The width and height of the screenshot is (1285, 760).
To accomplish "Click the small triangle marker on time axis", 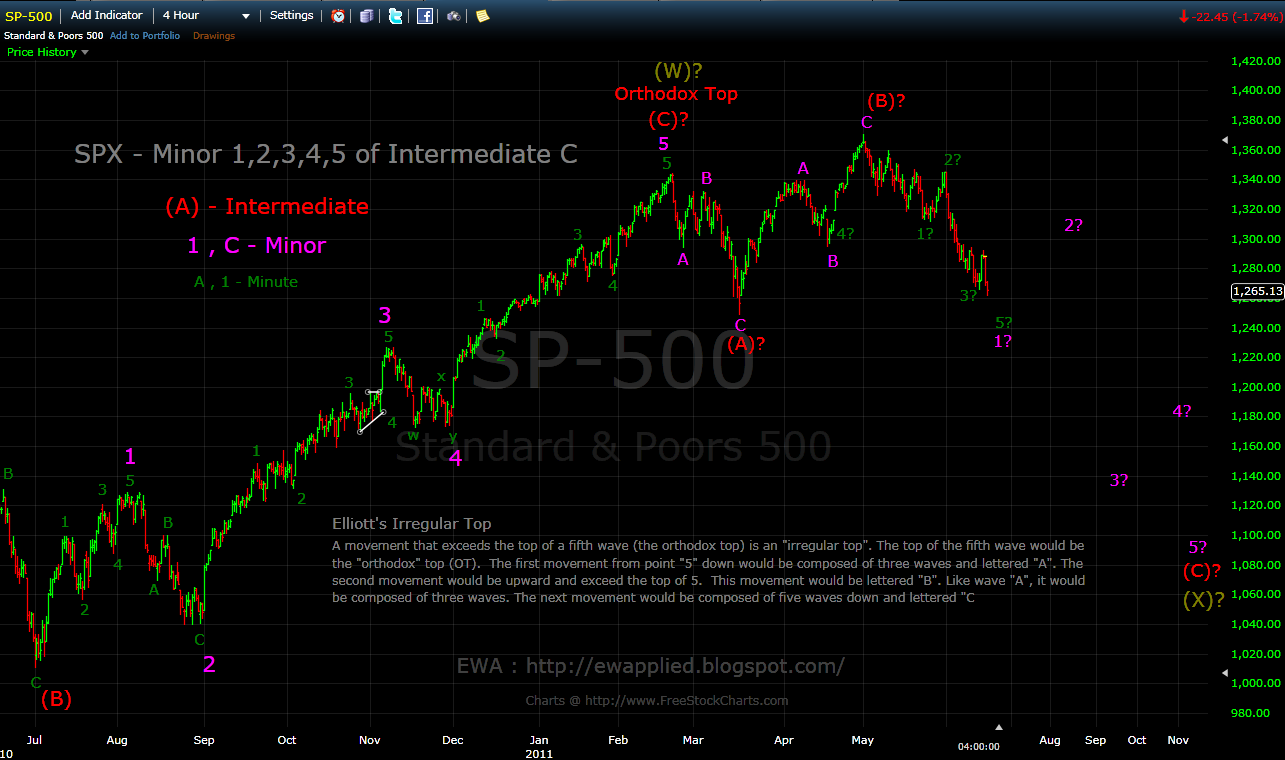I will tap(998, 726).
